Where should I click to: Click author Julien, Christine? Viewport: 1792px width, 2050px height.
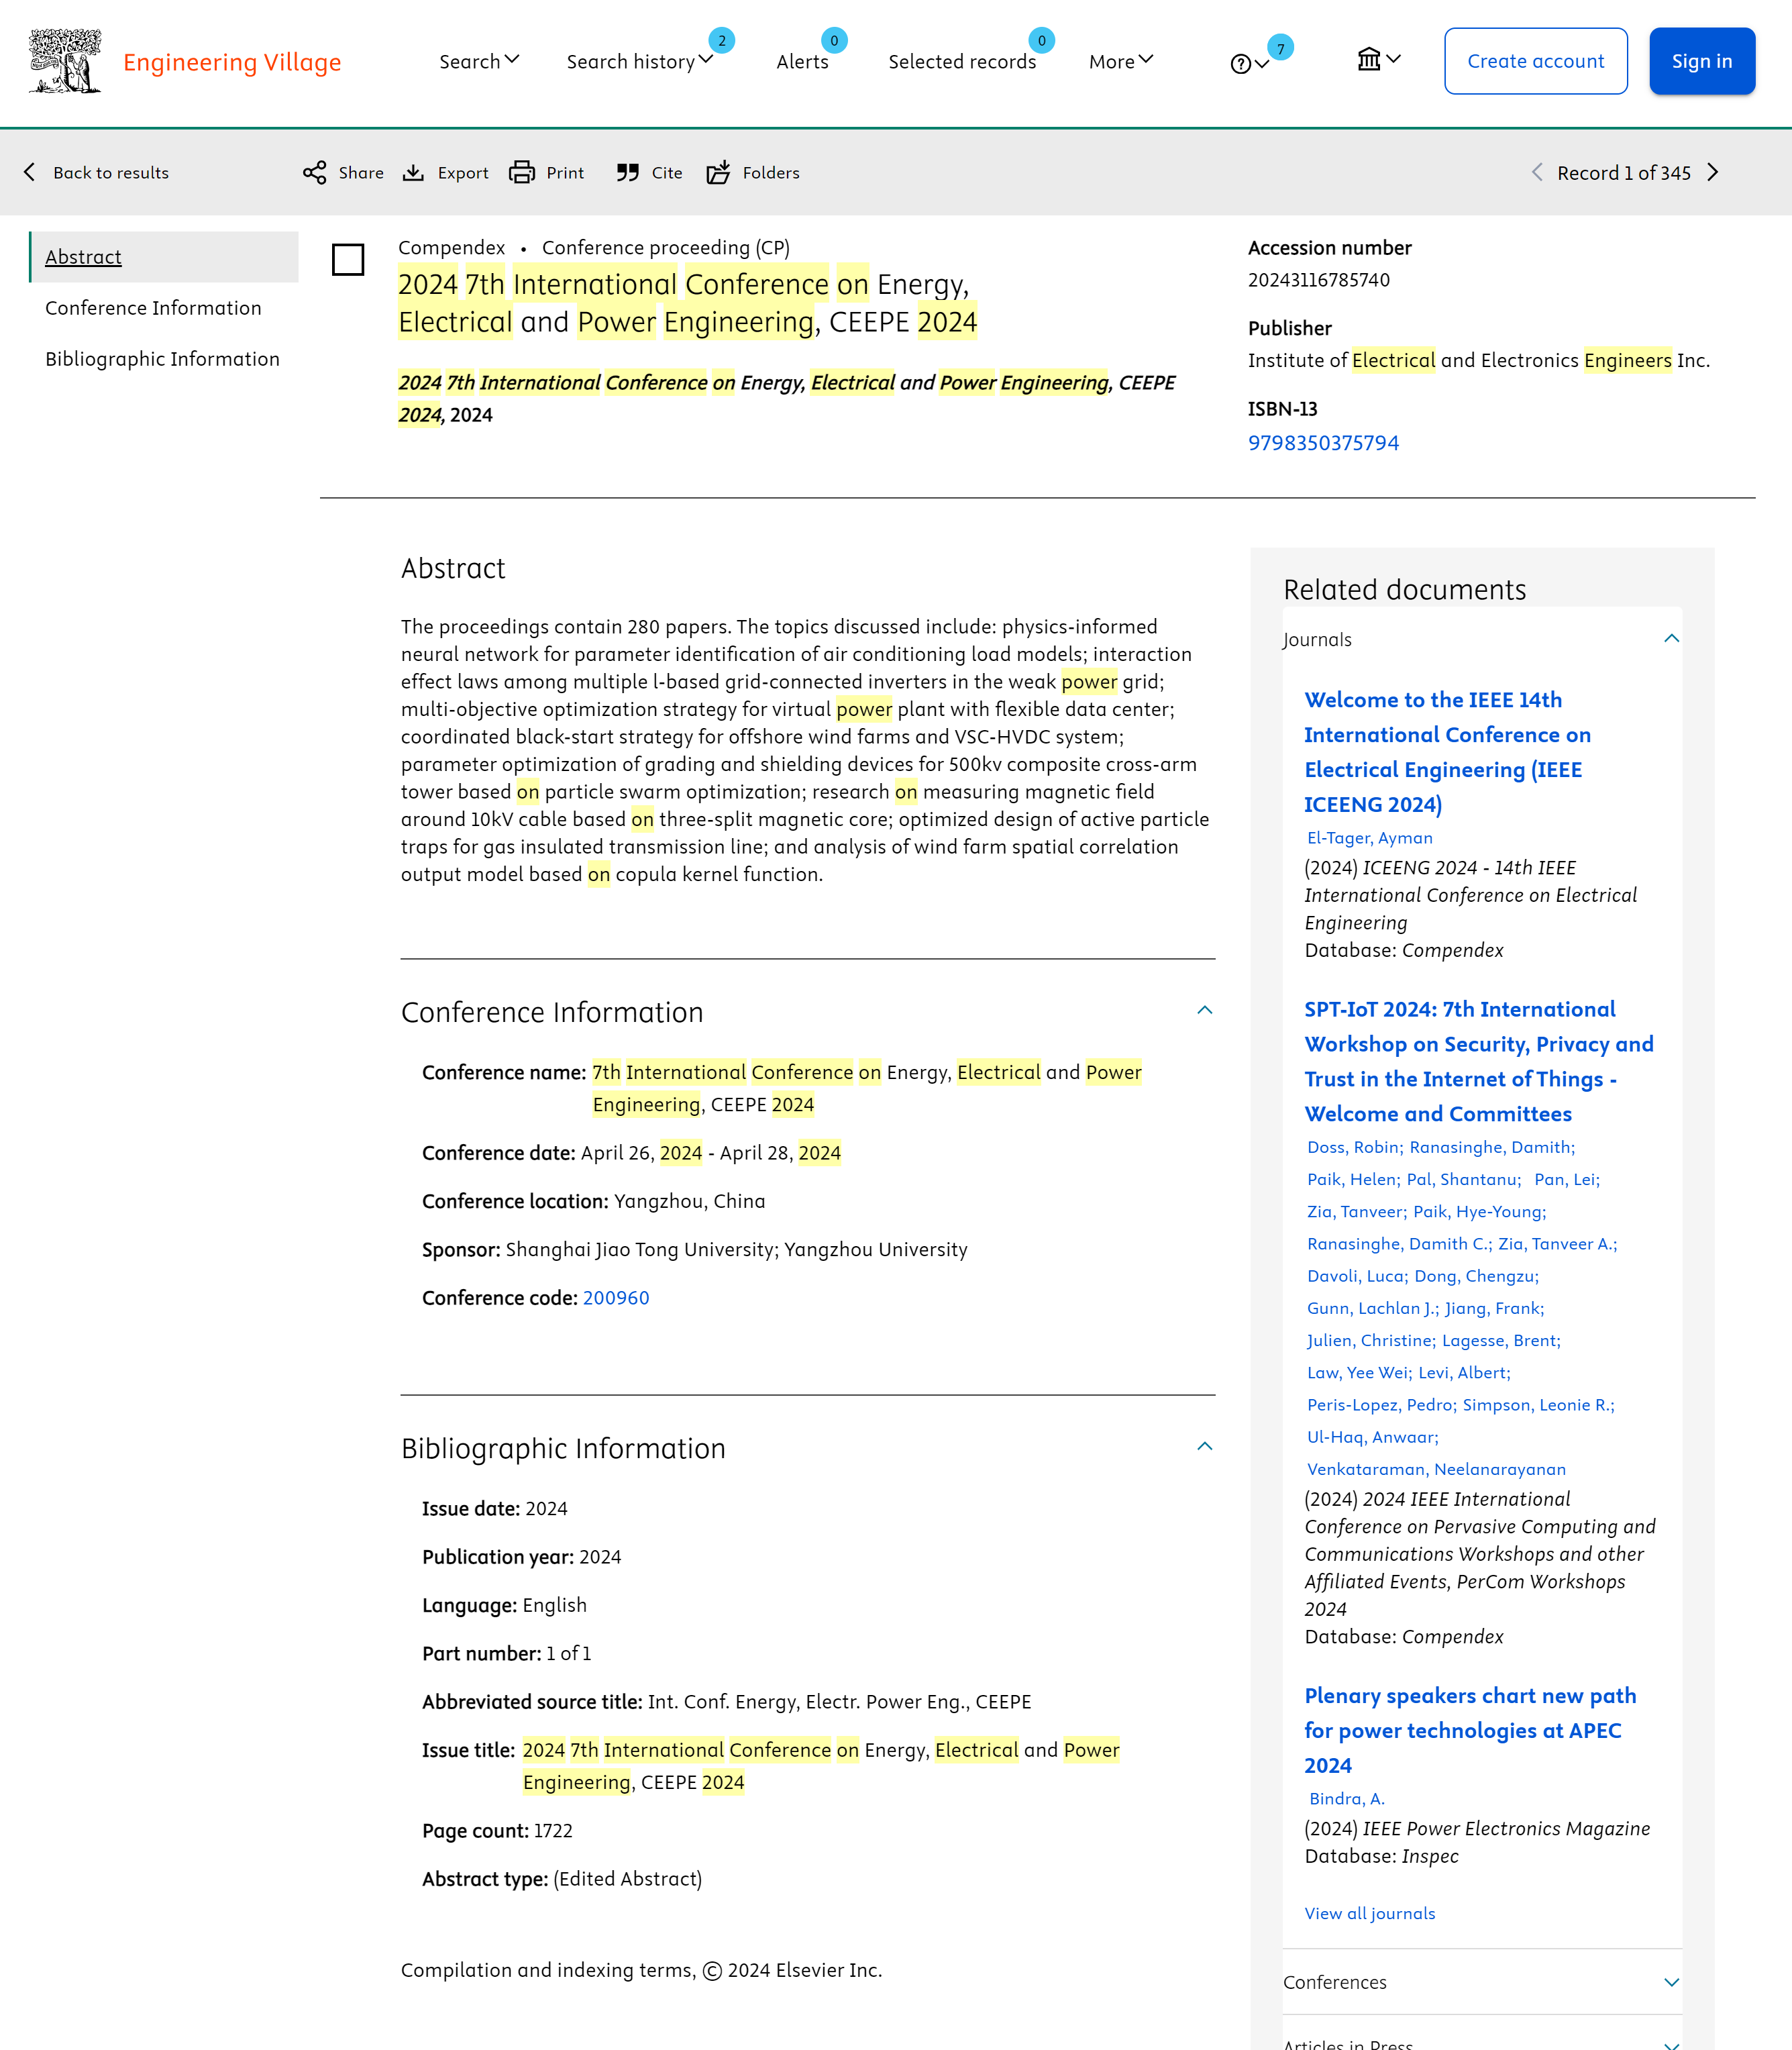click(x=1371, y=1340)
